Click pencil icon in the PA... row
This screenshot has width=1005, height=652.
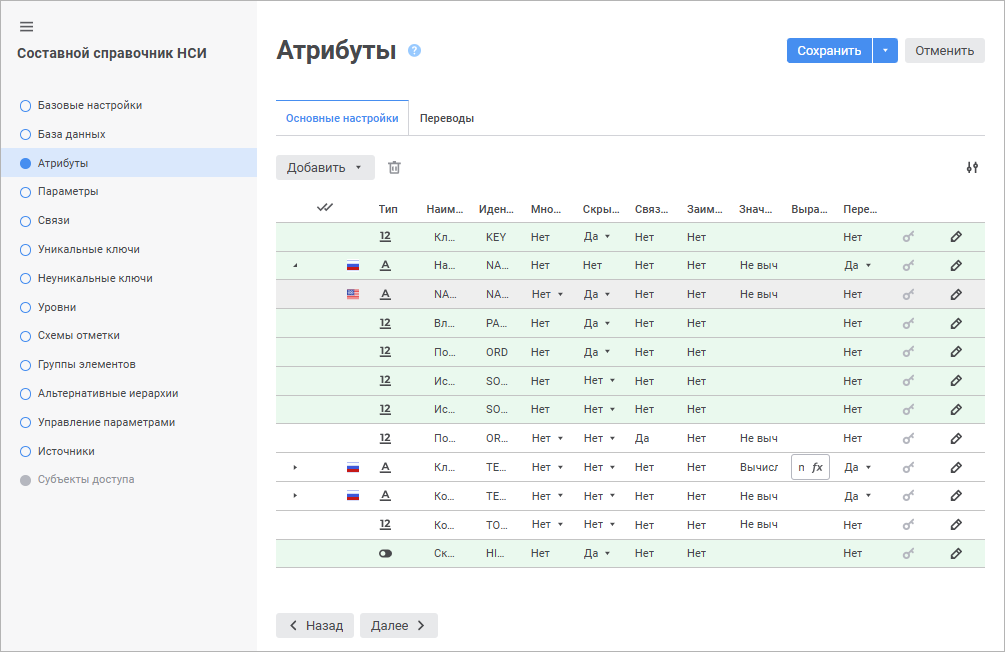tap(956, 323)
